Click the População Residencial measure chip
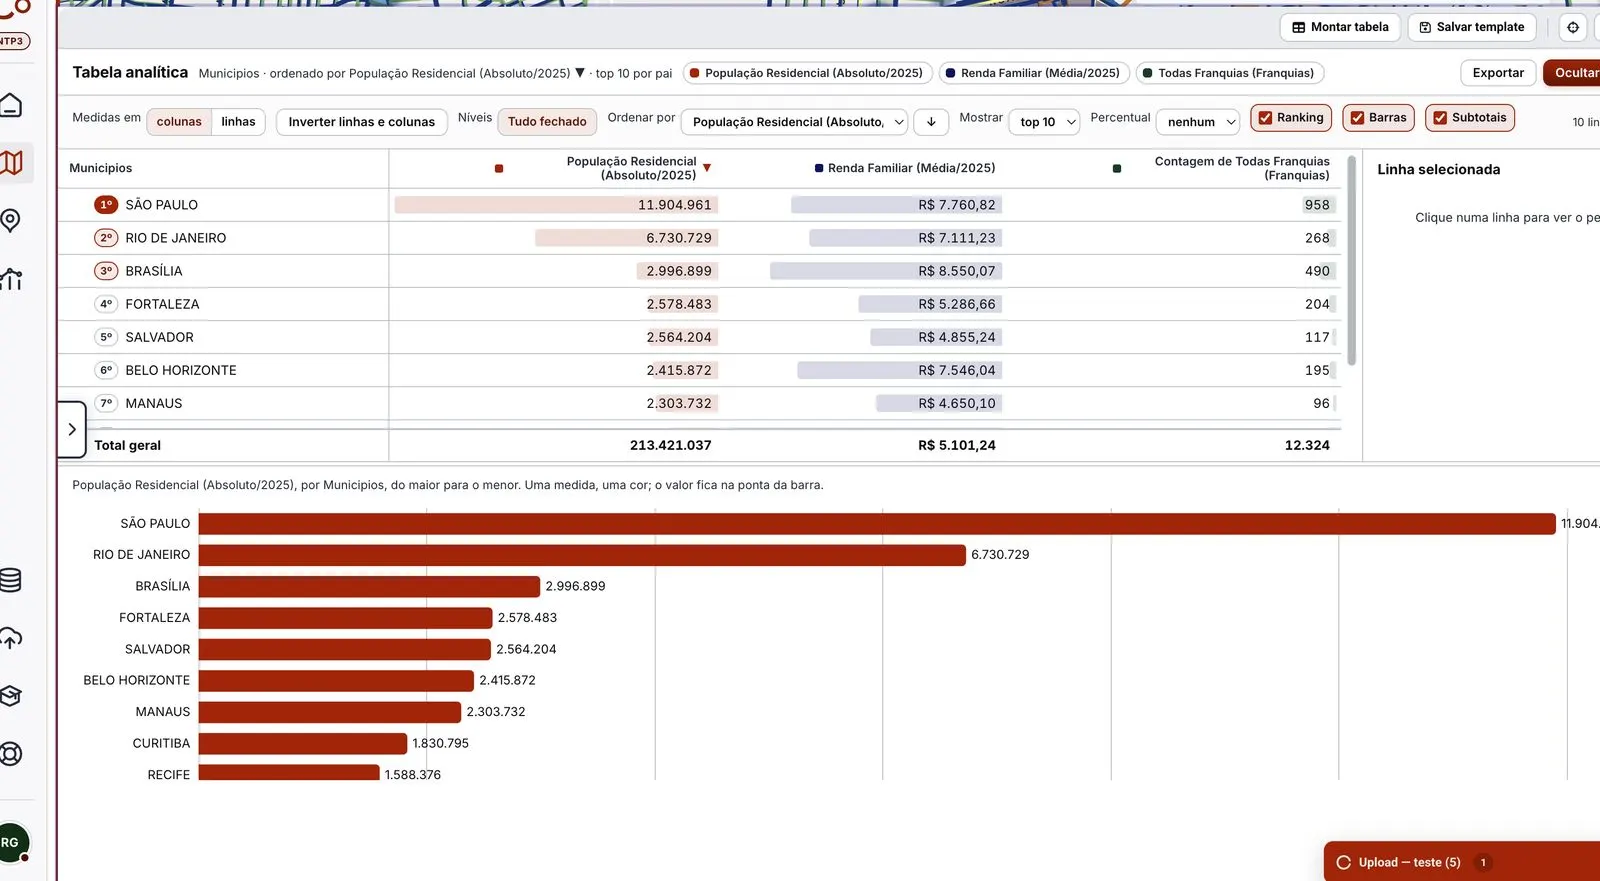The width and height of the screenshot is (1600, 881). [807, 73]
